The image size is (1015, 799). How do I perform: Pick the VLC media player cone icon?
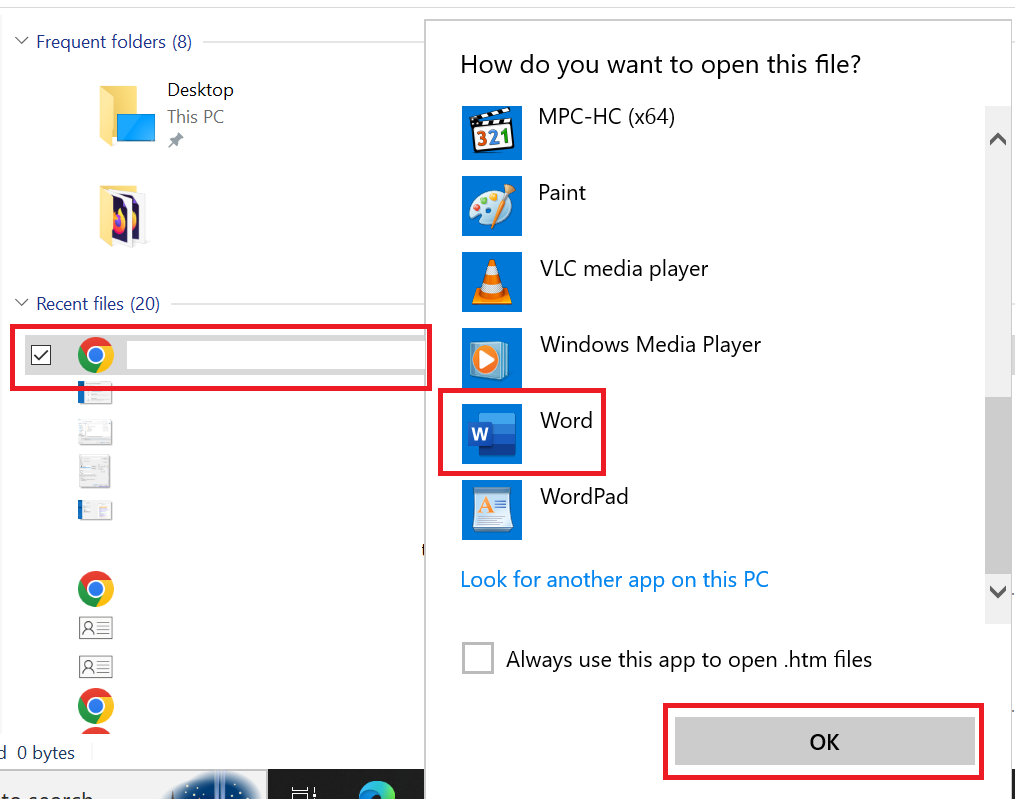(491, 282)
